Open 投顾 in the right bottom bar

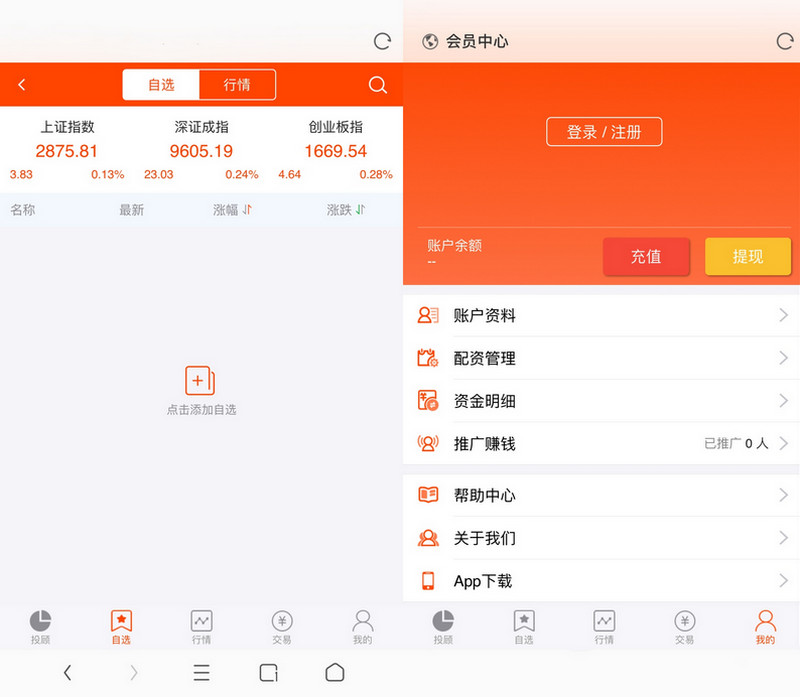pyautogui.click(x=443, y=627)
